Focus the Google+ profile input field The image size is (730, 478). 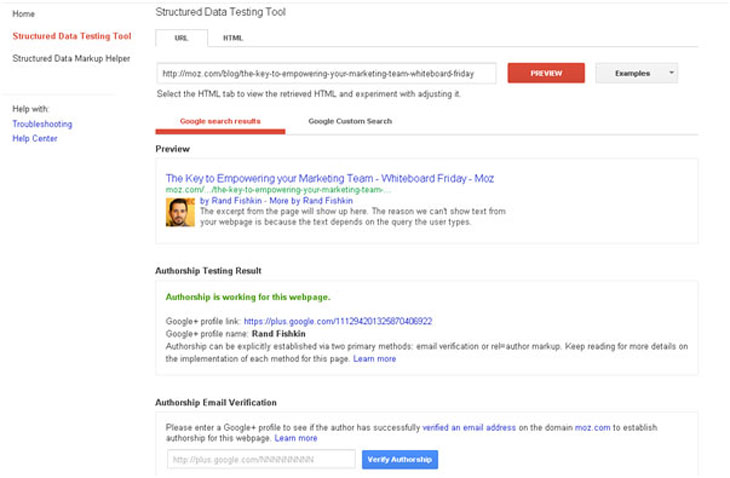(x=260, y=459)
